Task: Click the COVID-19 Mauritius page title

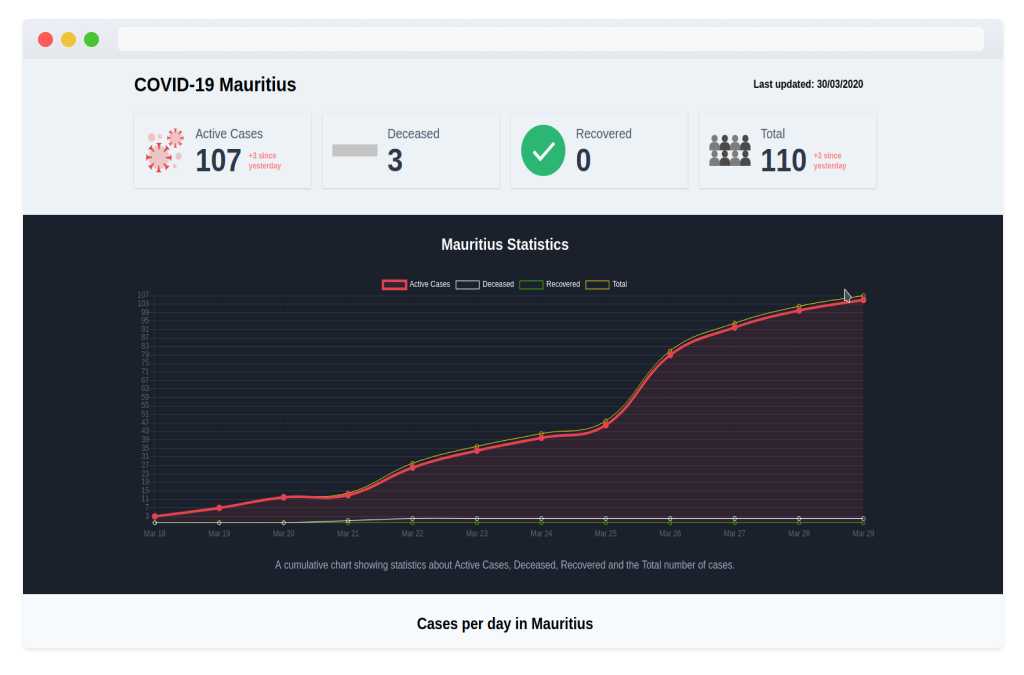Action: click(x=215, y=85)
